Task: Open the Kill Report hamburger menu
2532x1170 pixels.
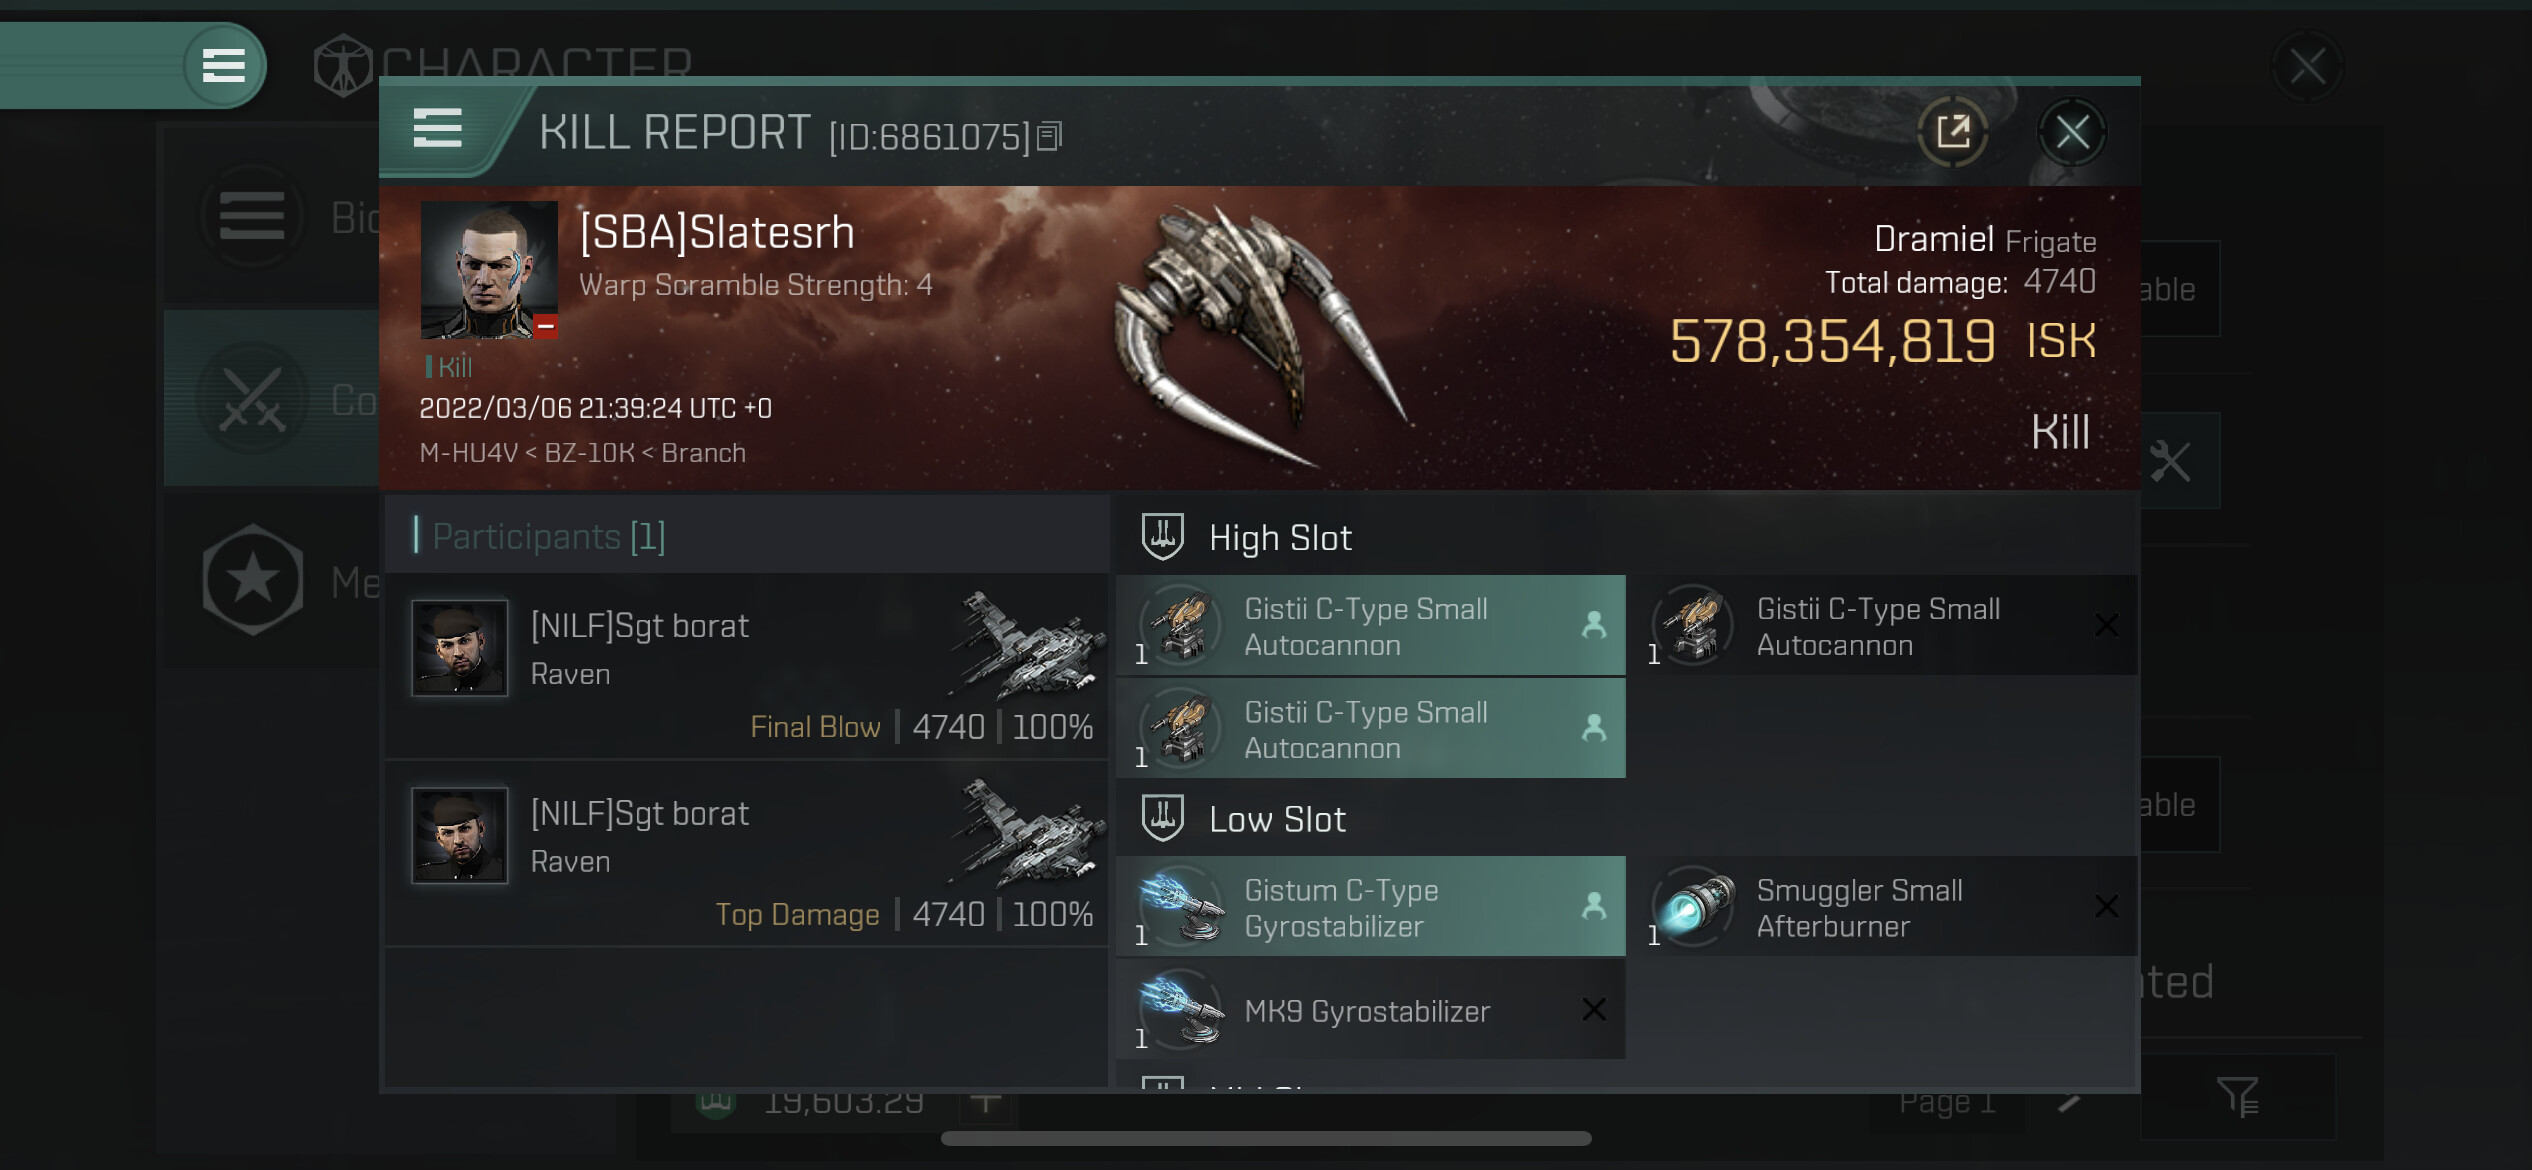Action: click(438, 129)
